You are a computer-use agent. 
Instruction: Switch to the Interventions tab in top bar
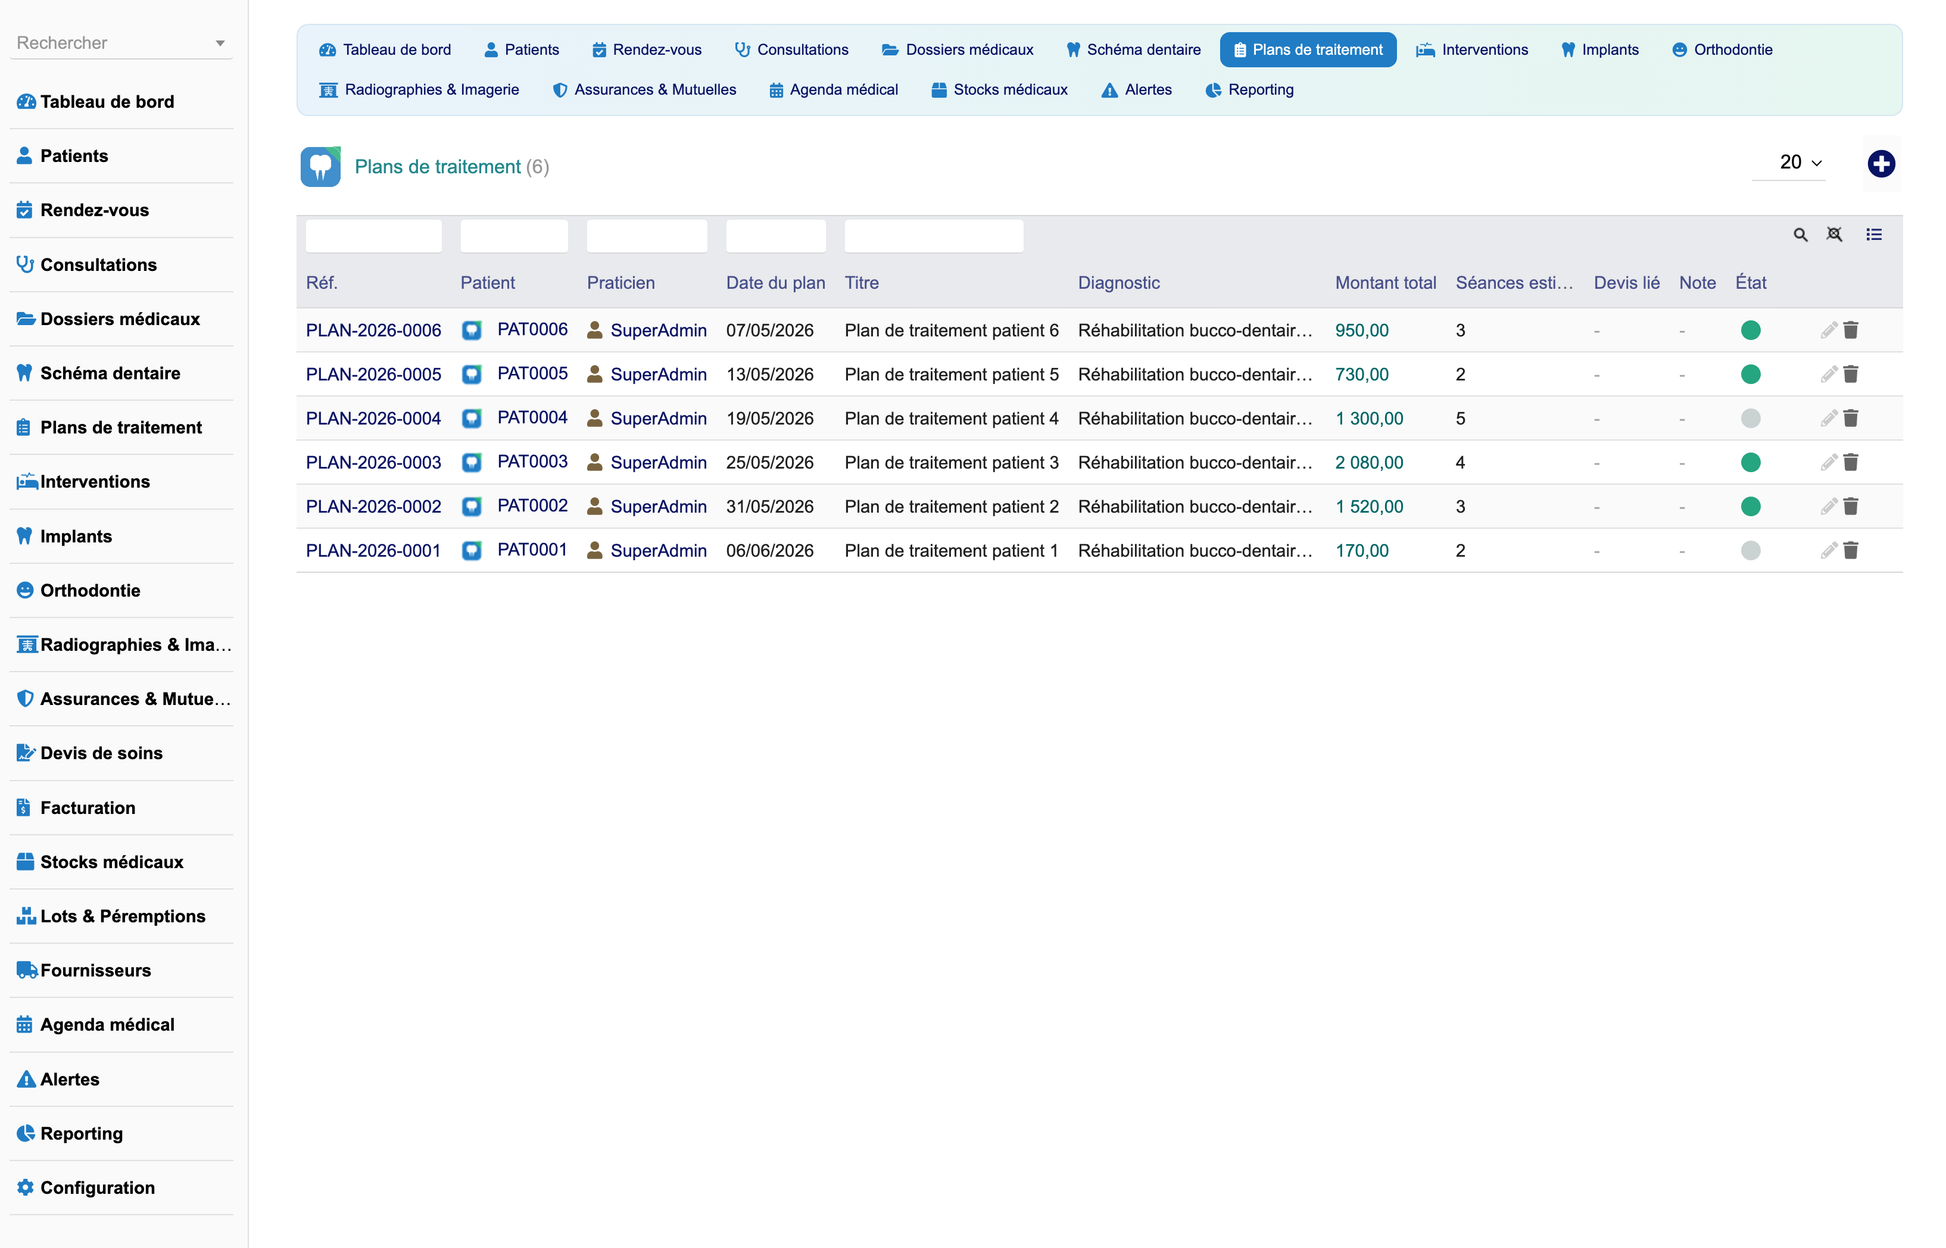1472,50
